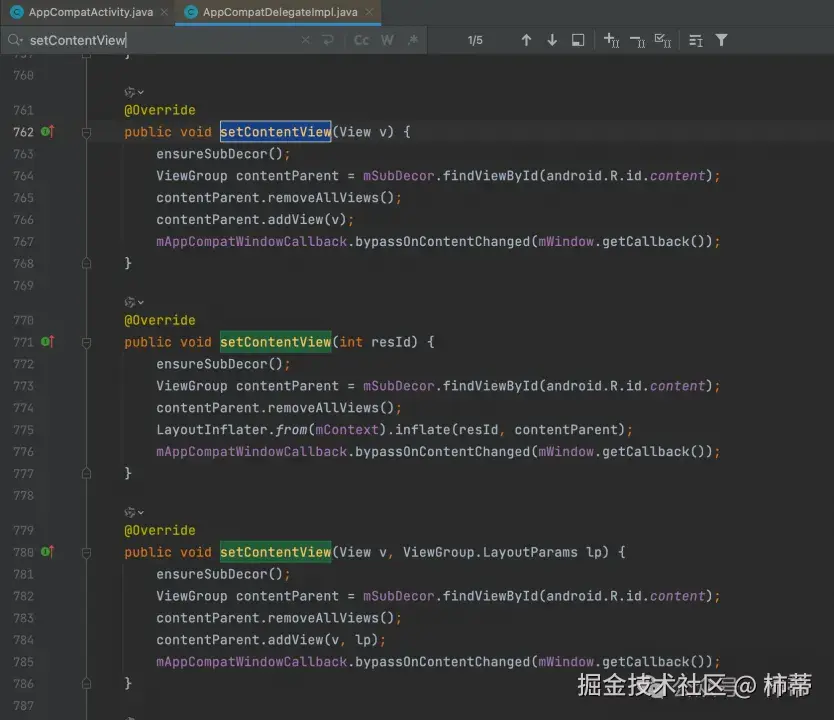
Task: Go to previous occurrence arrow
Action: click(x=526, y=40)
